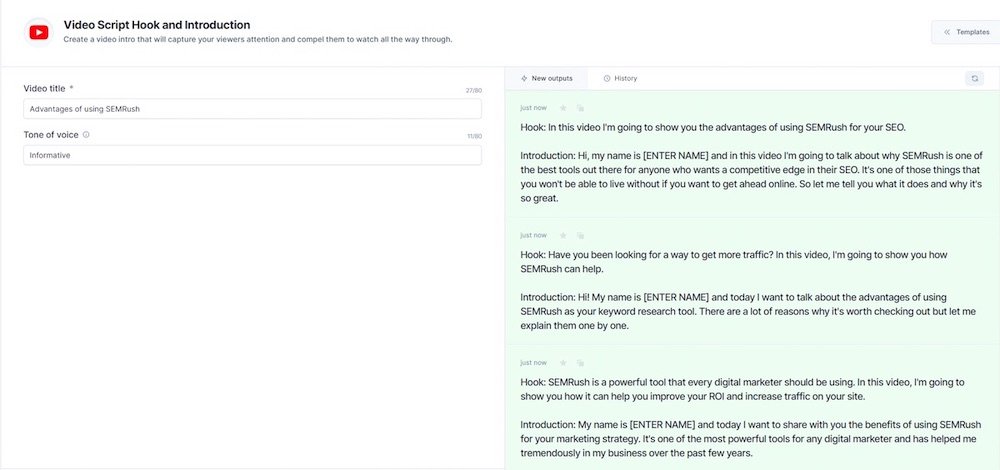Screen dimensions: 1000x470
Task: Click the 27/80 character counter
Action: tap(474, 91)
